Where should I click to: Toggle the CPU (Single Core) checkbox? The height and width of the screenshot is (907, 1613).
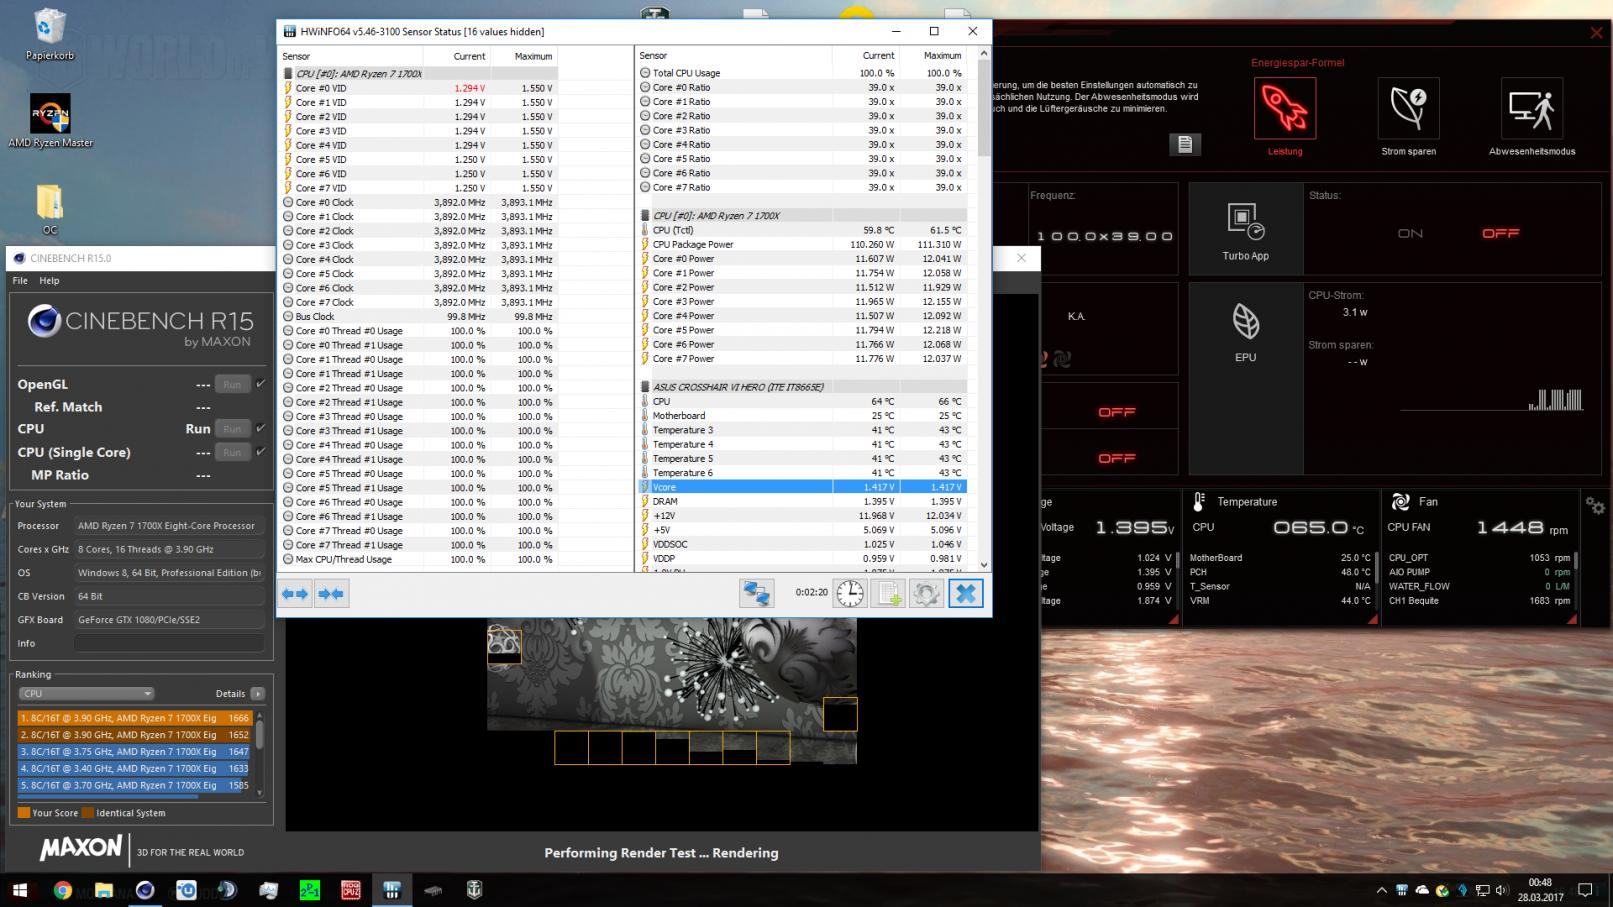(x=261, y=451)
